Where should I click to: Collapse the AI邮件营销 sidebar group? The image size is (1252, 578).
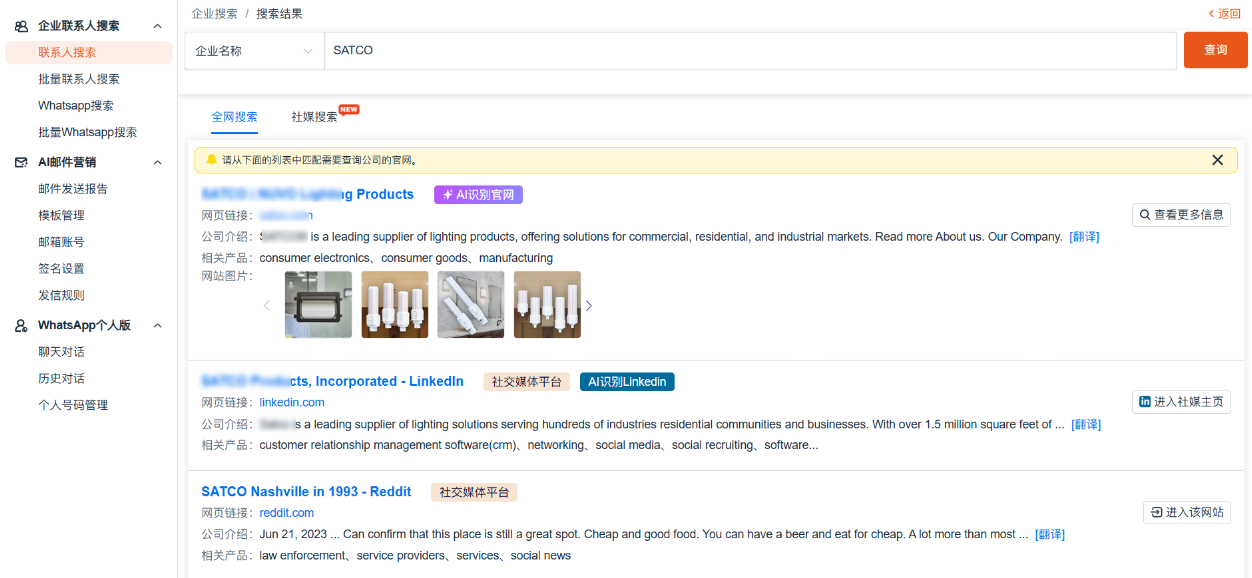(x=157, y=162)
